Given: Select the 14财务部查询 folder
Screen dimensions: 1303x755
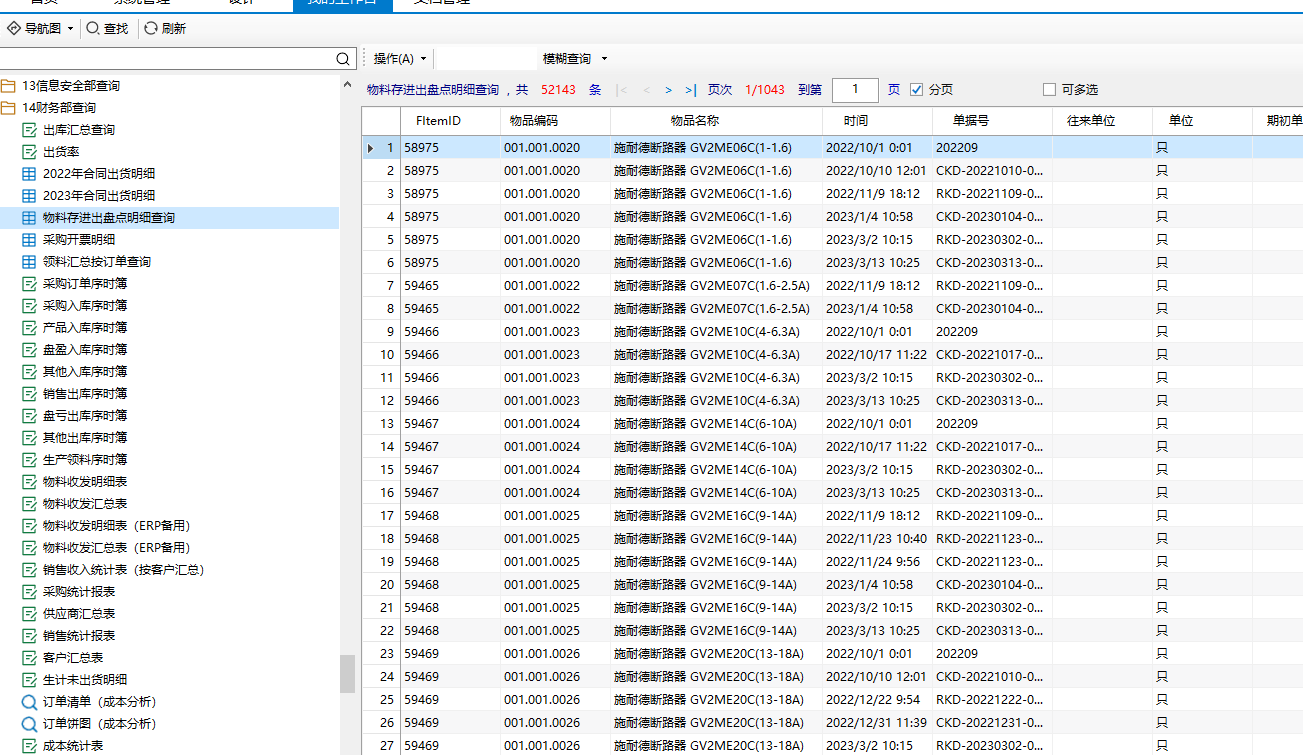Looking at the screenshot, I should point(58,108).
